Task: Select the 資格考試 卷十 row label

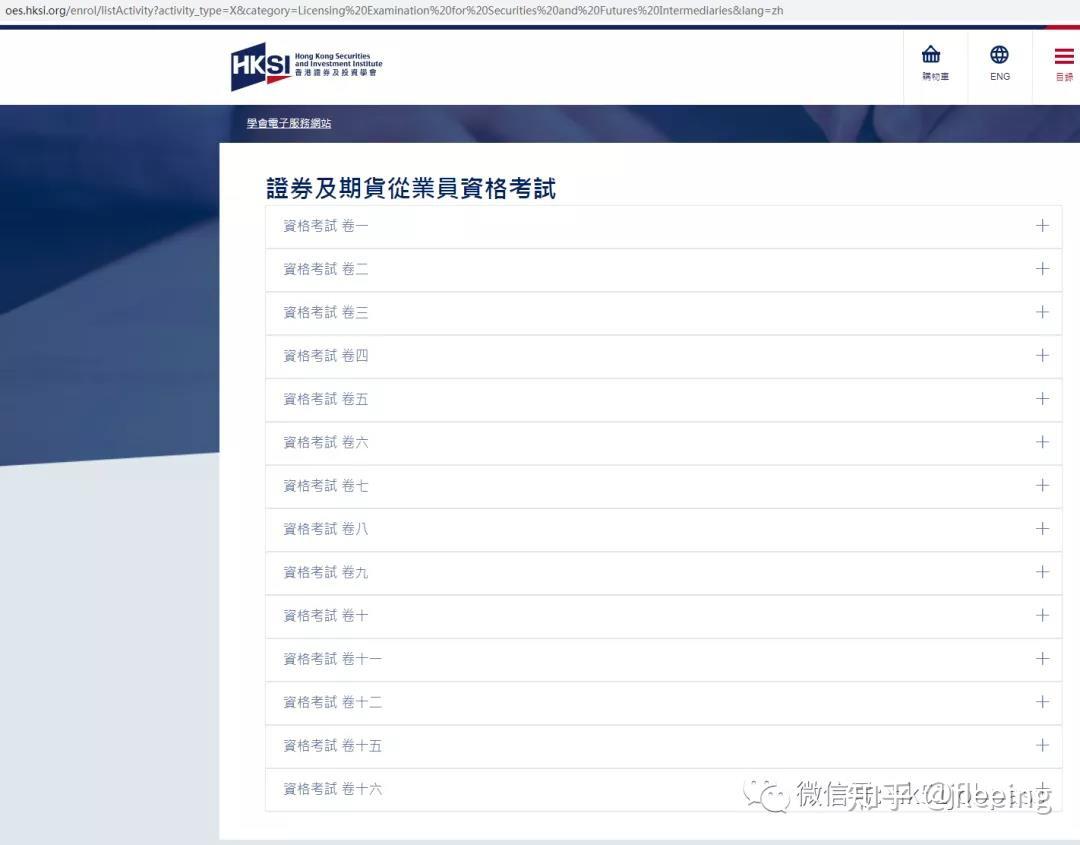Action: 326,616
